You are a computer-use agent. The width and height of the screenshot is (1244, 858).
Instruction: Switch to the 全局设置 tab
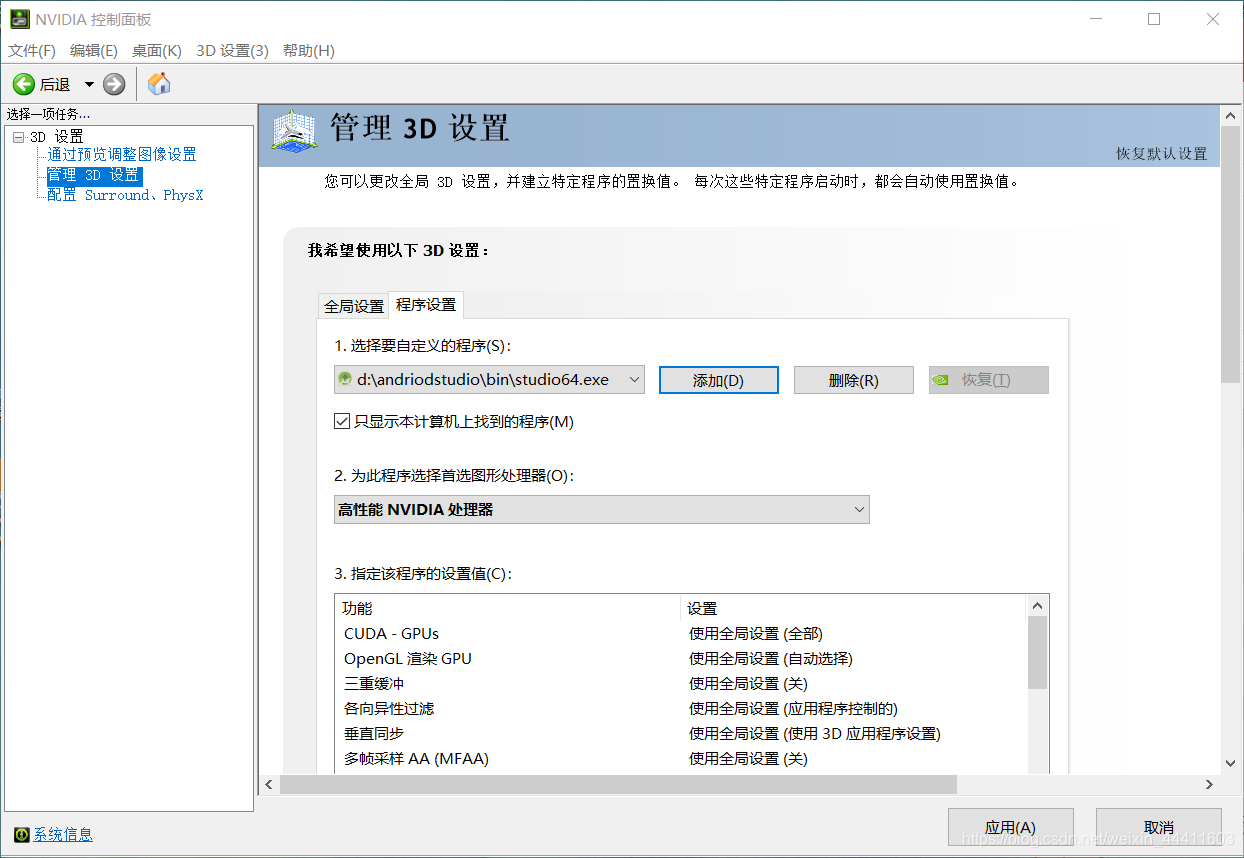[x=354, y=306]
